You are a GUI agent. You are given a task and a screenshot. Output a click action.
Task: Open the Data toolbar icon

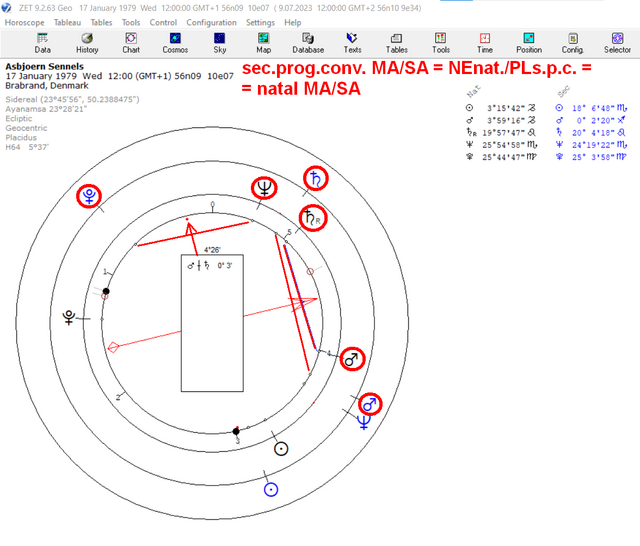coord(42,43)
